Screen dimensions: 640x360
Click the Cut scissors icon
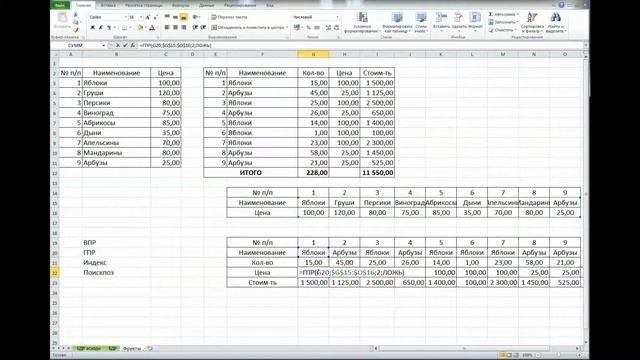[76, 15]
